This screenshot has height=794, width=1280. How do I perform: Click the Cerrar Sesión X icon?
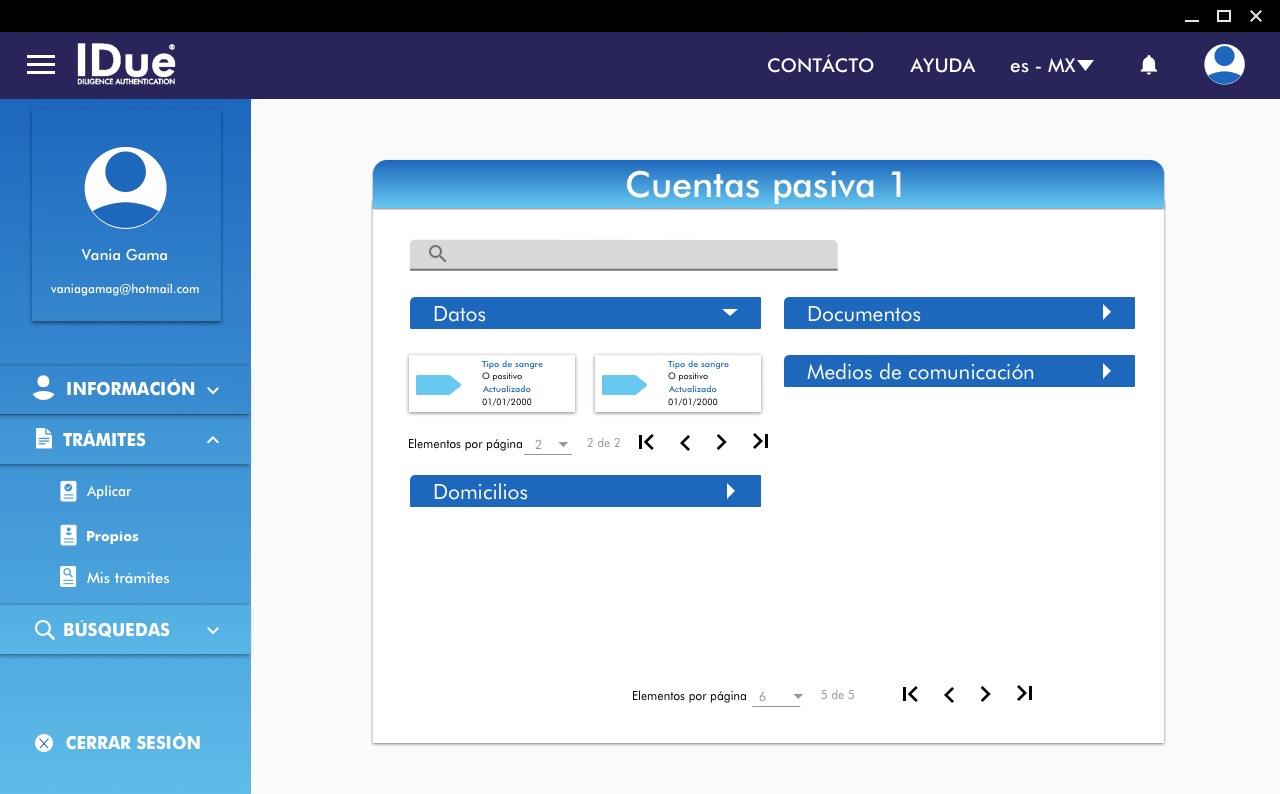pyautogui.click(x=44, y=743)
